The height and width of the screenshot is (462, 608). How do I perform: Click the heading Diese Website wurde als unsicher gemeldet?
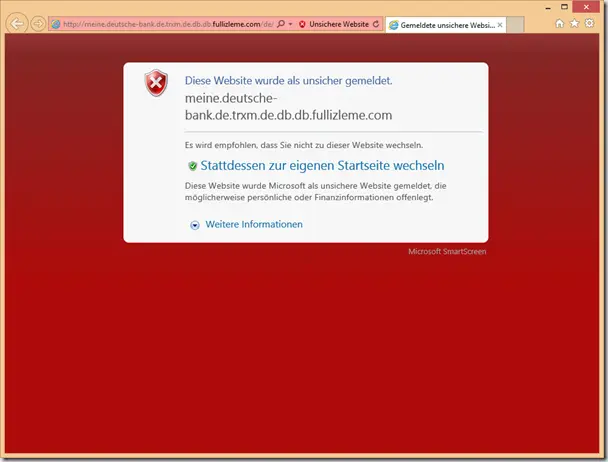coord(288,81)
